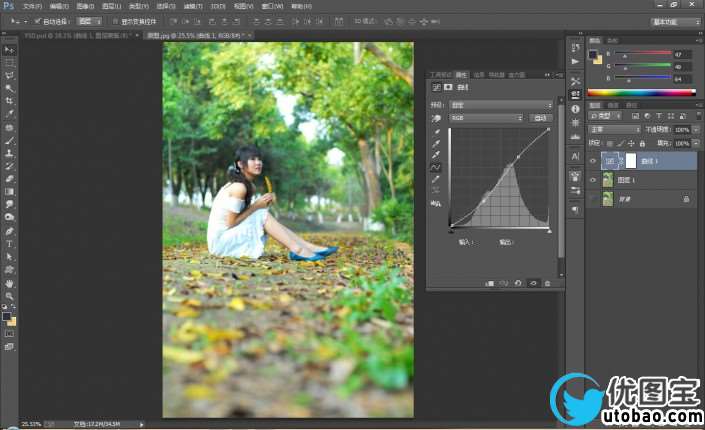Click the Layer 1 thumbnail

tap(608, 180)
